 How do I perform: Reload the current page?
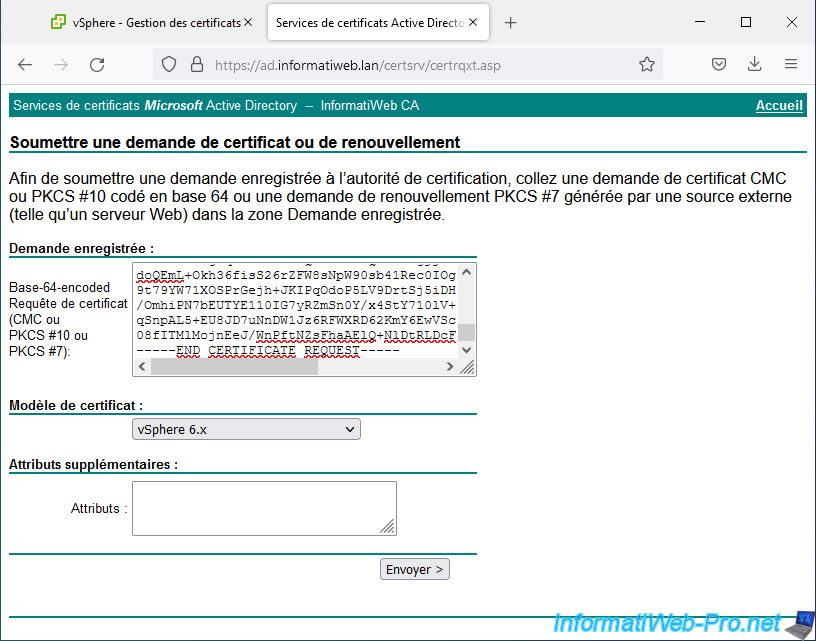tap(97, 64)
